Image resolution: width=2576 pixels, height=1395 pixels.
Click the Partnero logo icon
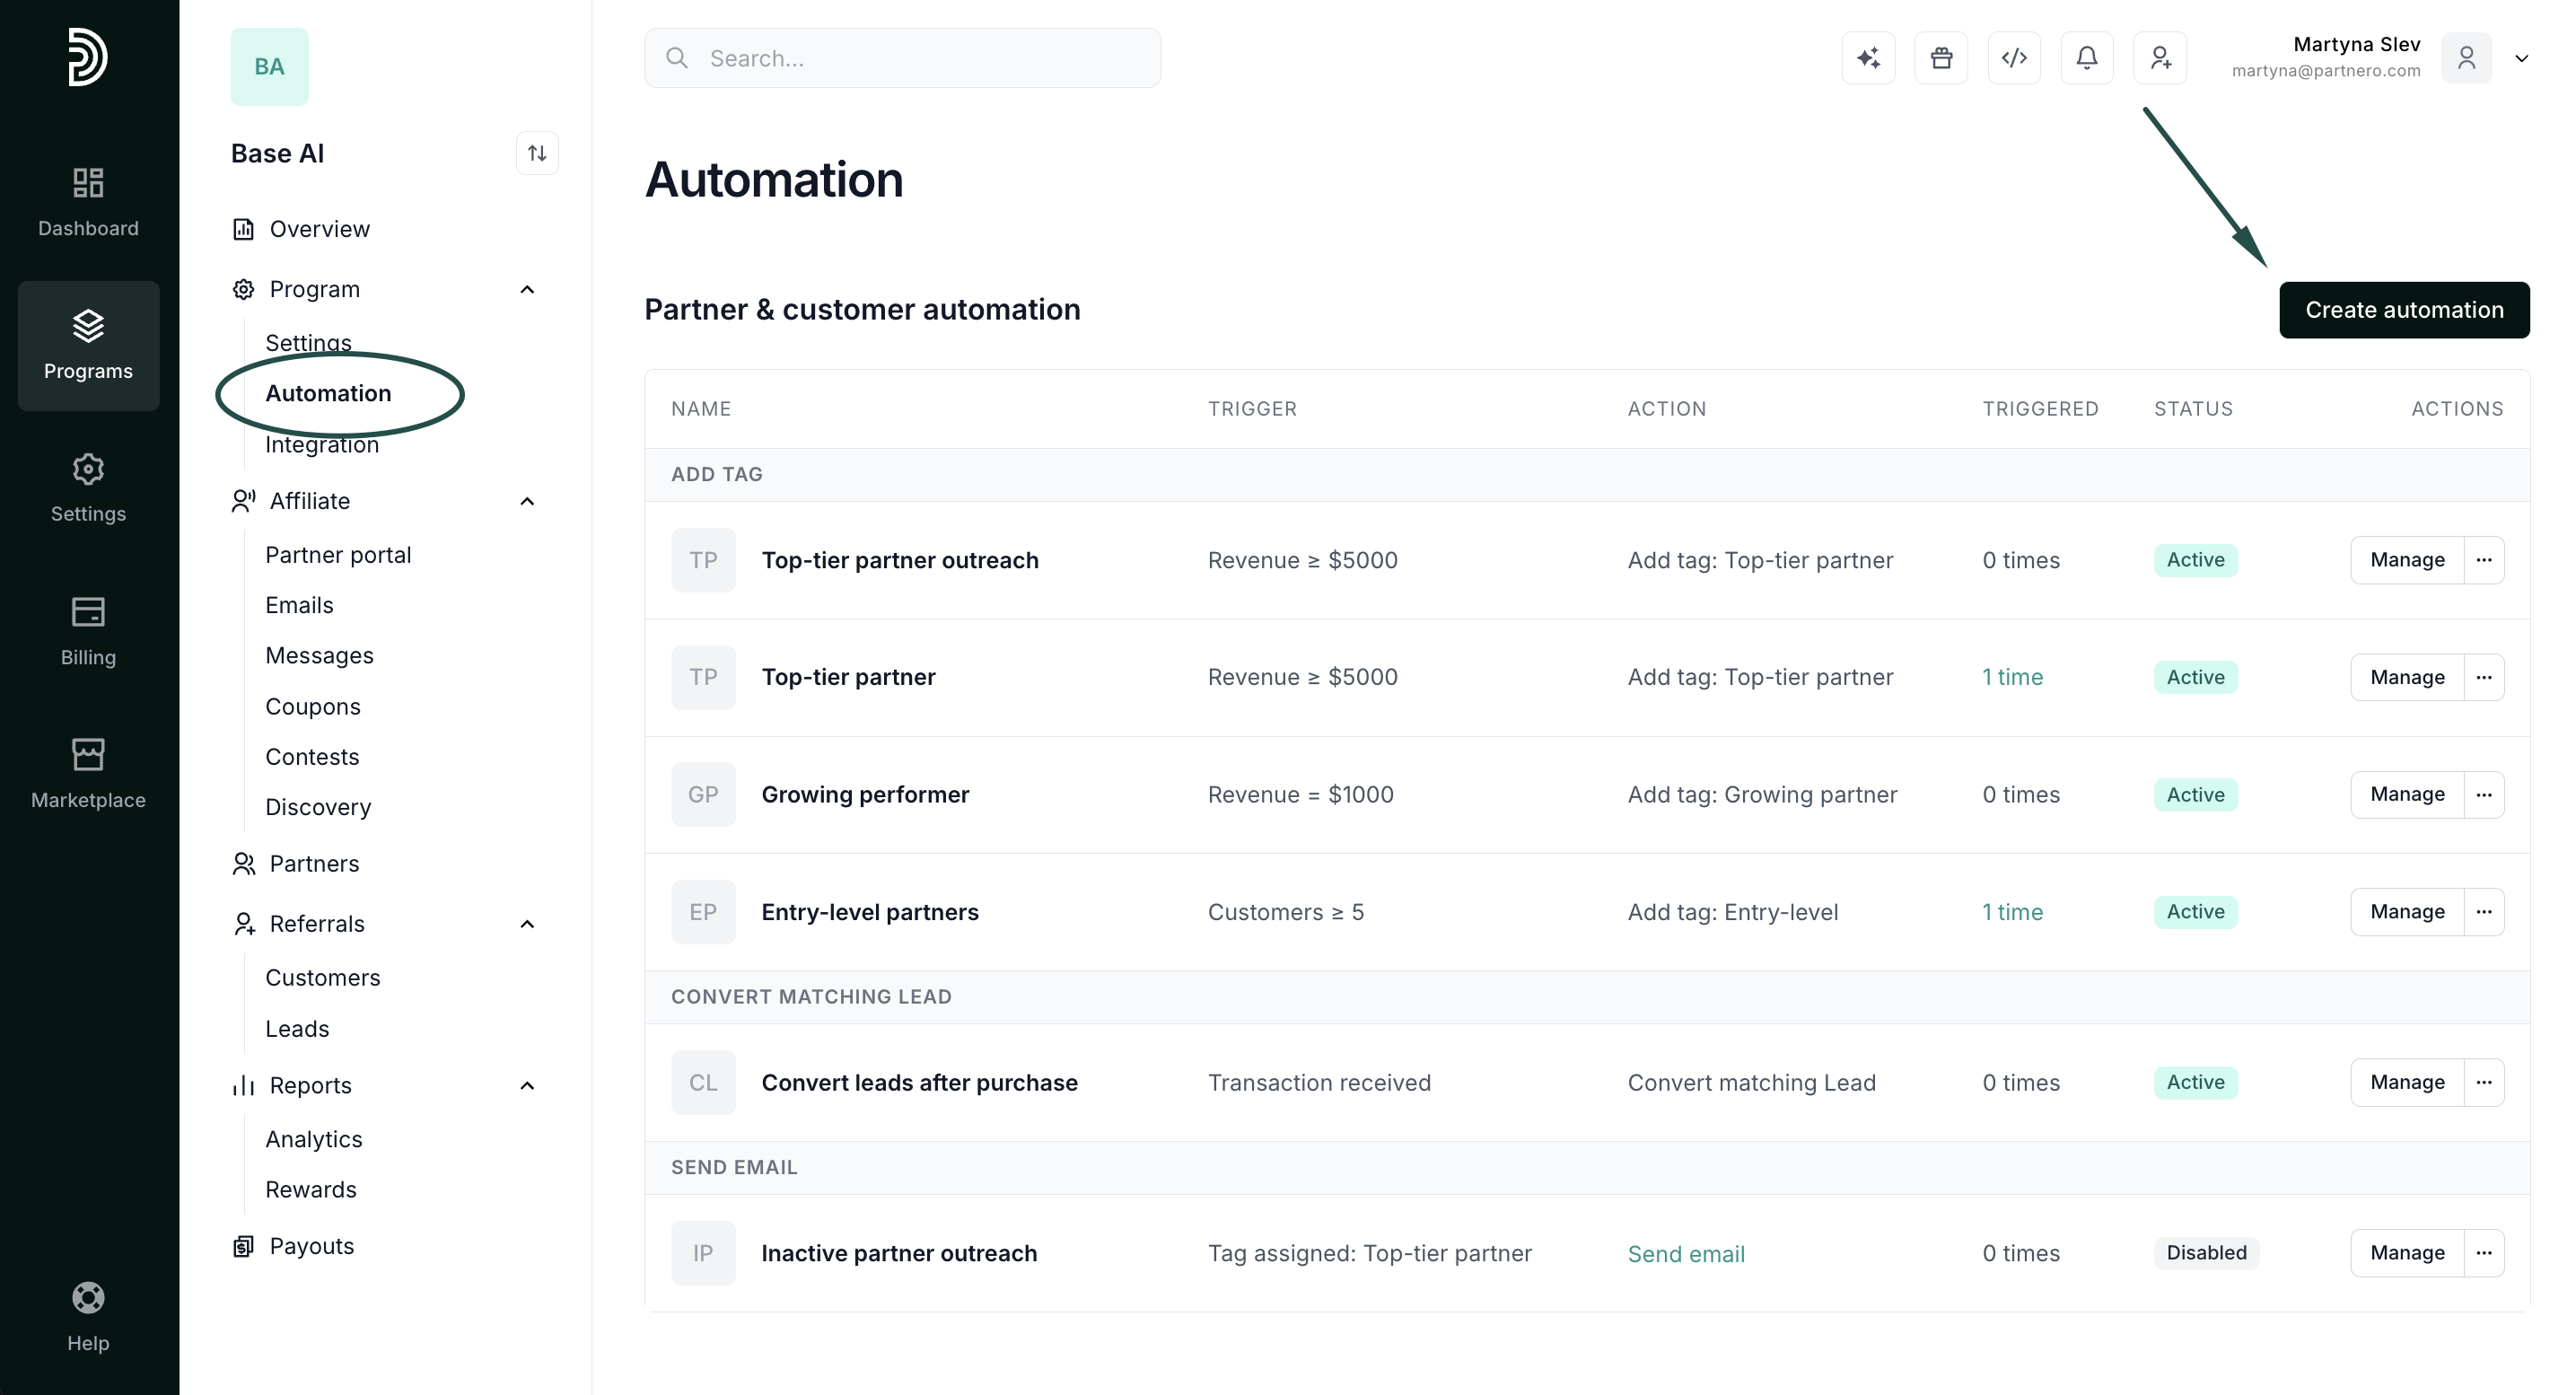pyautogui.click(x=88, y=57)
